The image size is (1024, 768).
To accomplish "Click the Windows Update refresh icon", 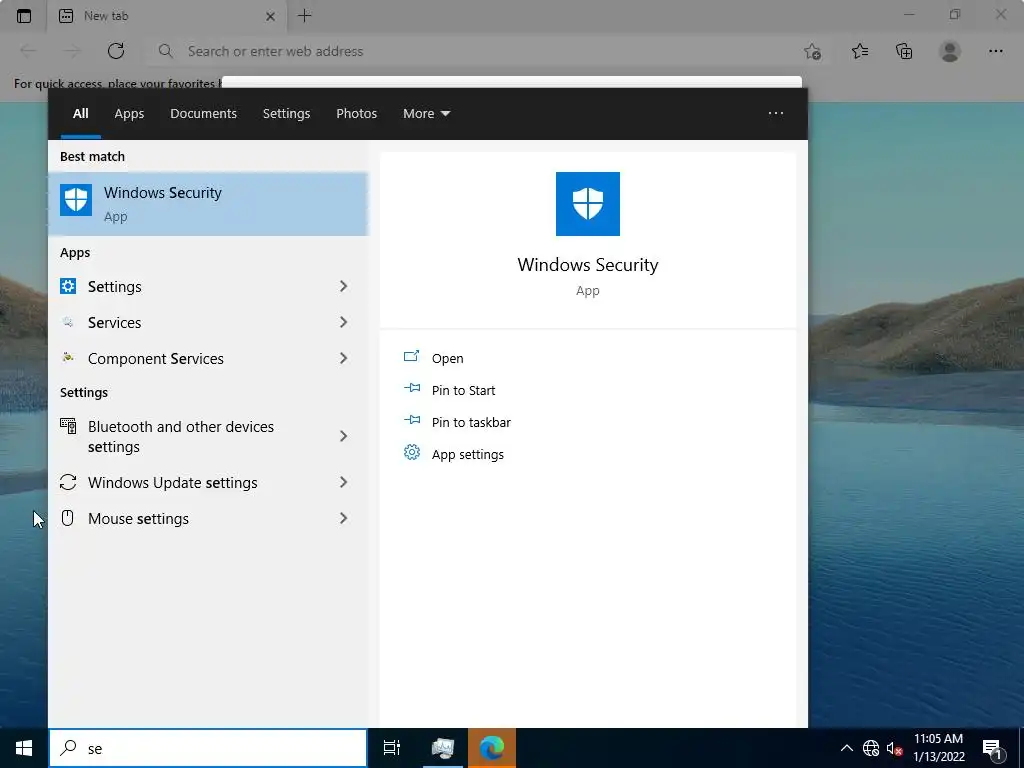I will [68, 482].
